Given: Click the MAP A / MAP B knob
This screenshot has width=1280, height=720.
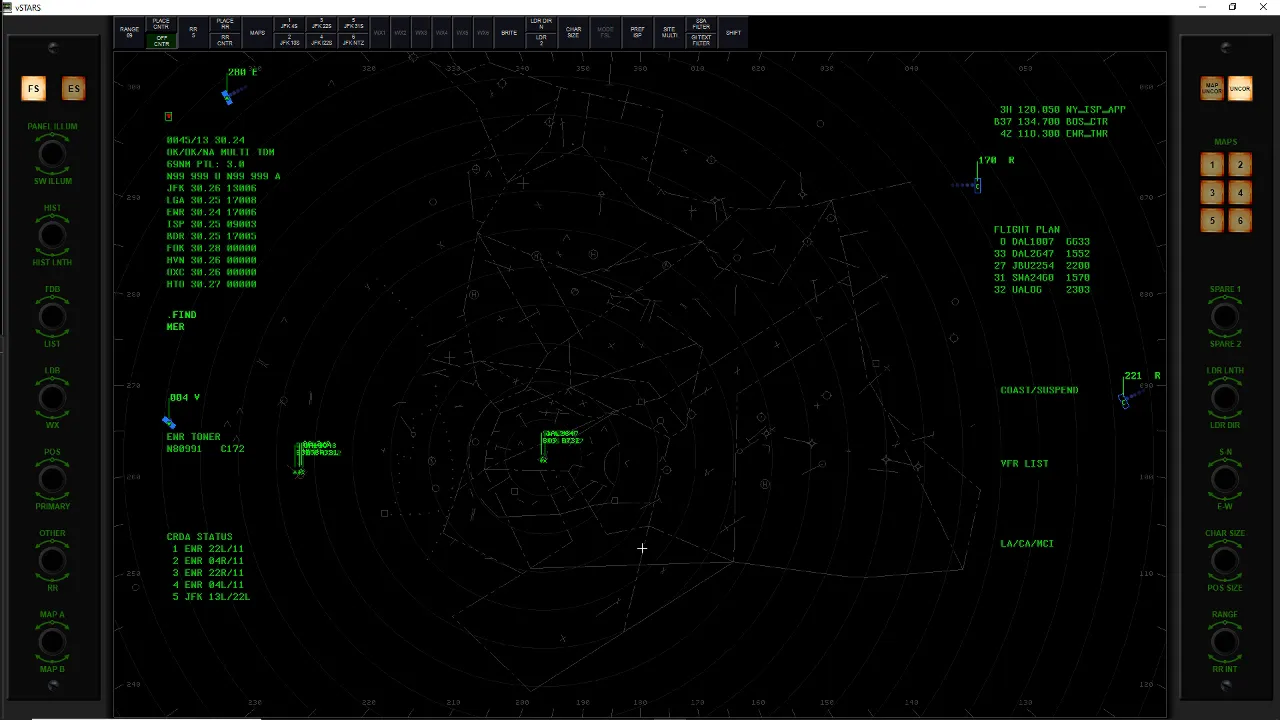Looking at the screenshot, I should point(52,641).
